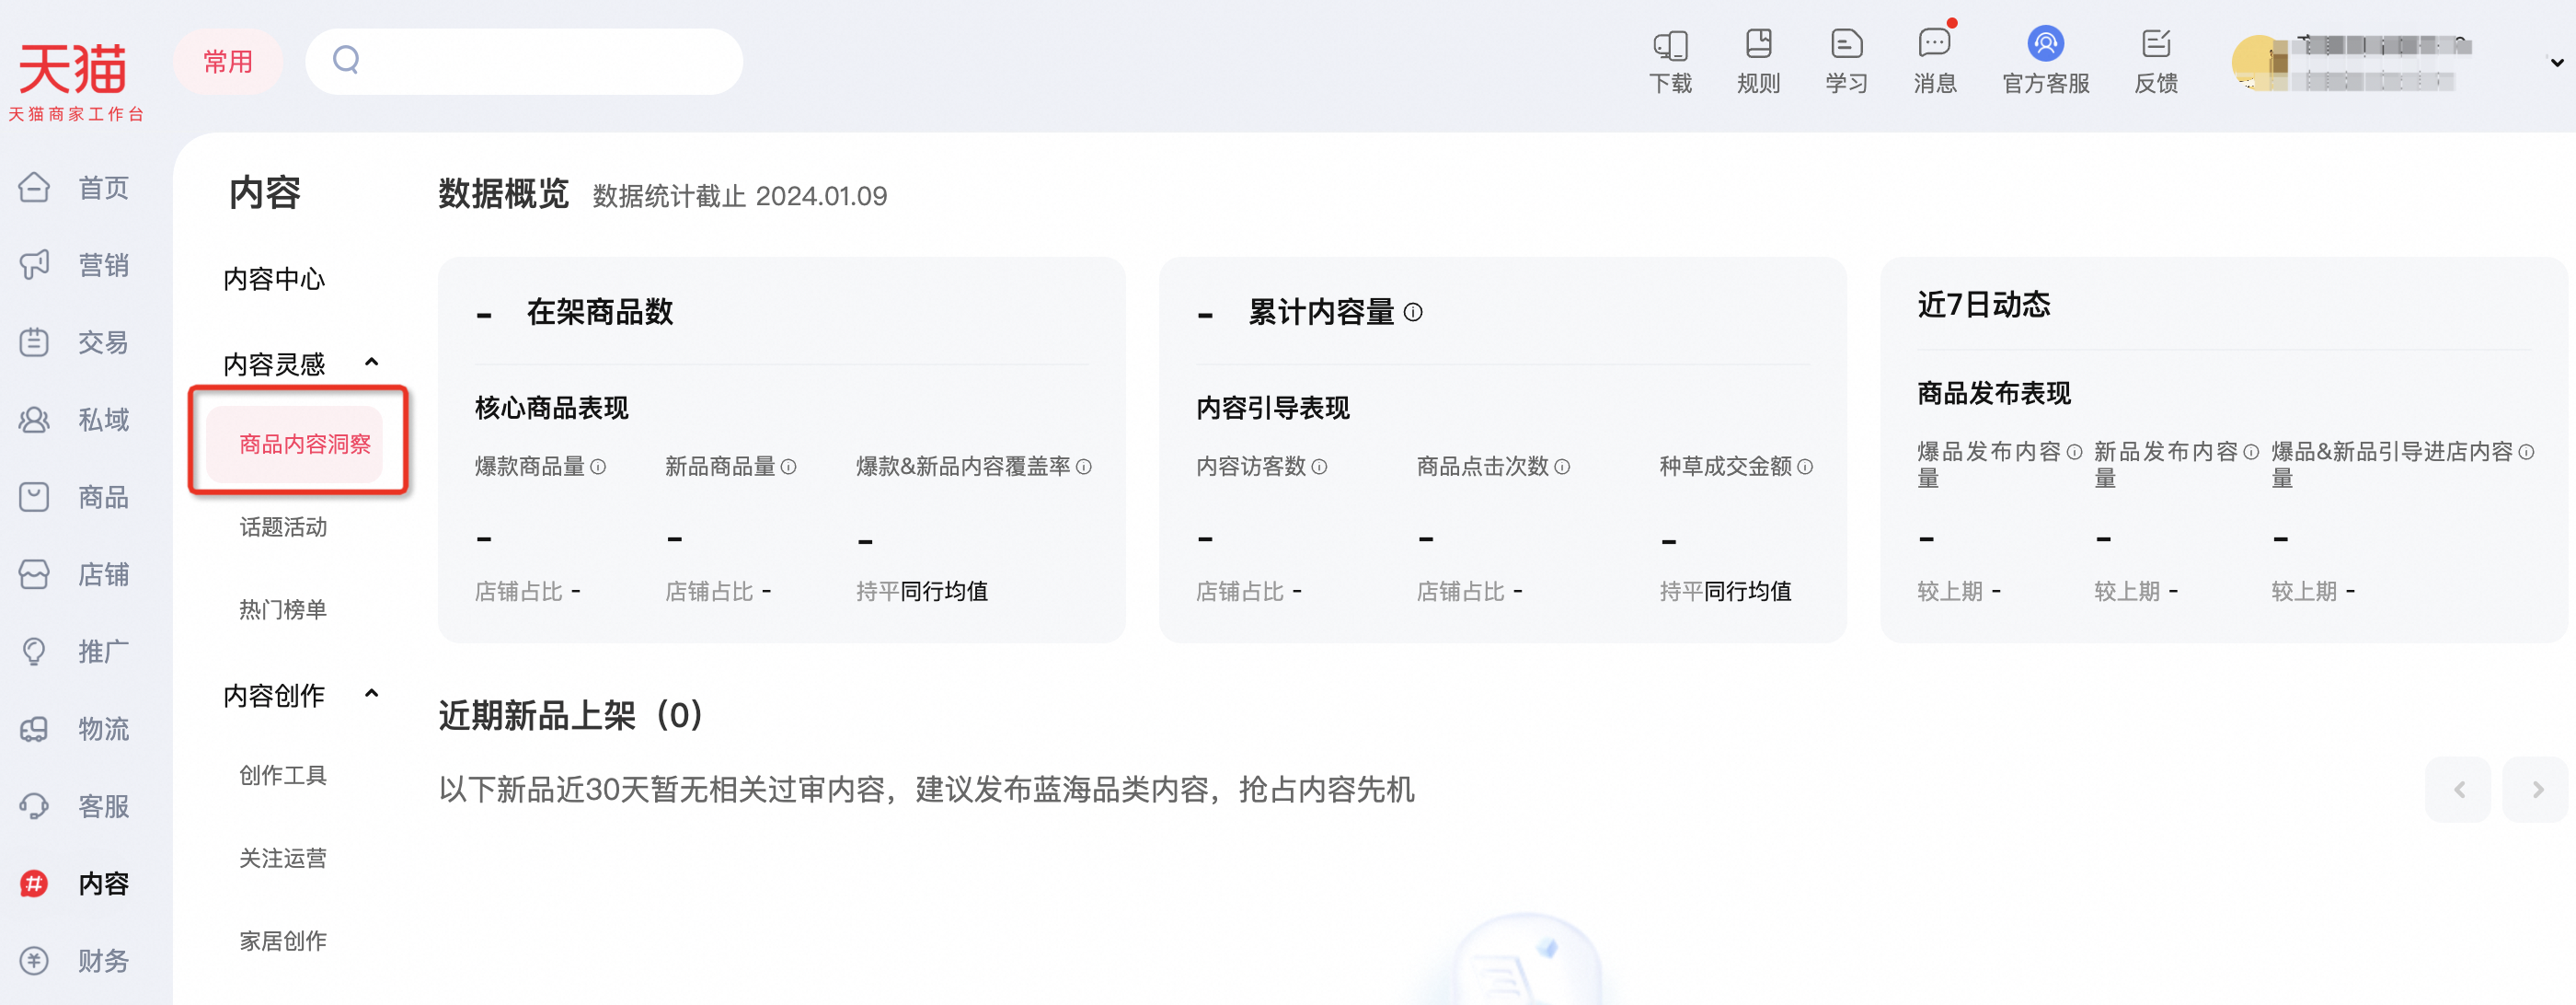Click the 在架商品数 heading
This screenshot has width=2576, height=1005.
pos(600,312)
